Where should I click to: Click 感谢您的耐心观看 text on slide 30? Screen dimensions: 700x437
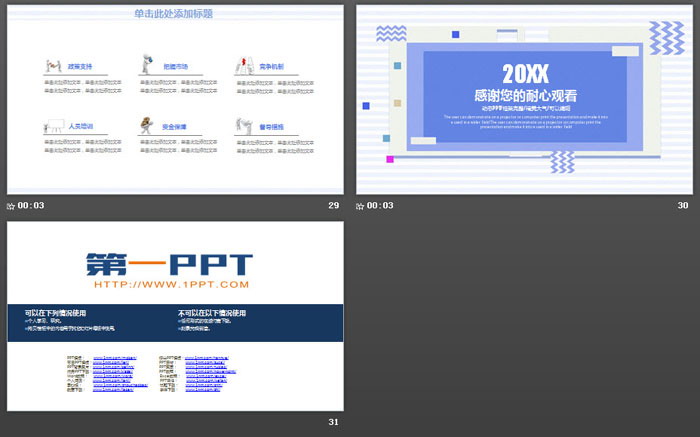pyautogui.click(x=525, y=96)
